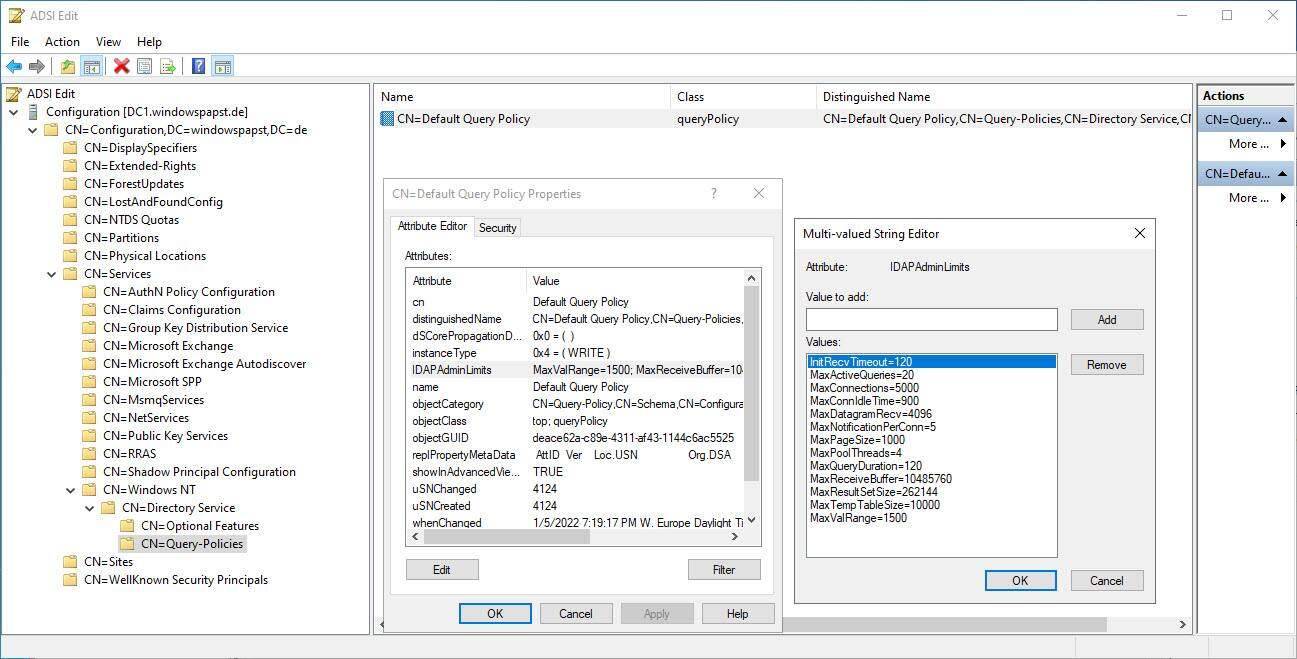This screenshot has height=659, width=1297.
Task: Click the blue Help toolbar icon
Action: (198, 67)
